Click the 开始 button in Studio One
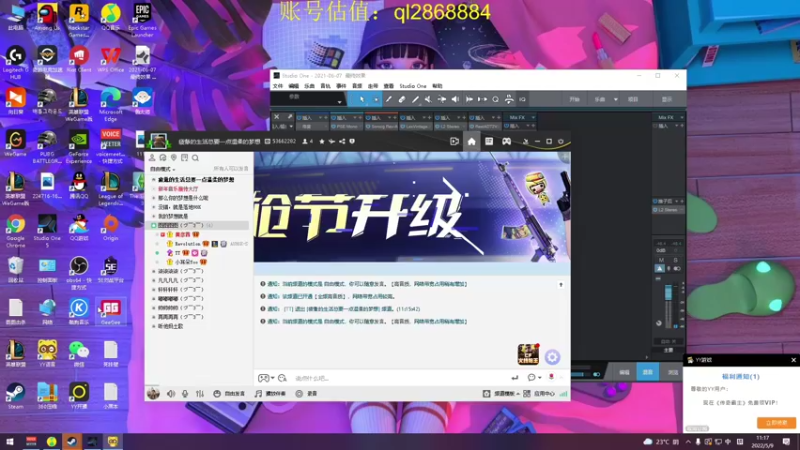The width and height of the screenshot is (800, 450). coord(574,99)
